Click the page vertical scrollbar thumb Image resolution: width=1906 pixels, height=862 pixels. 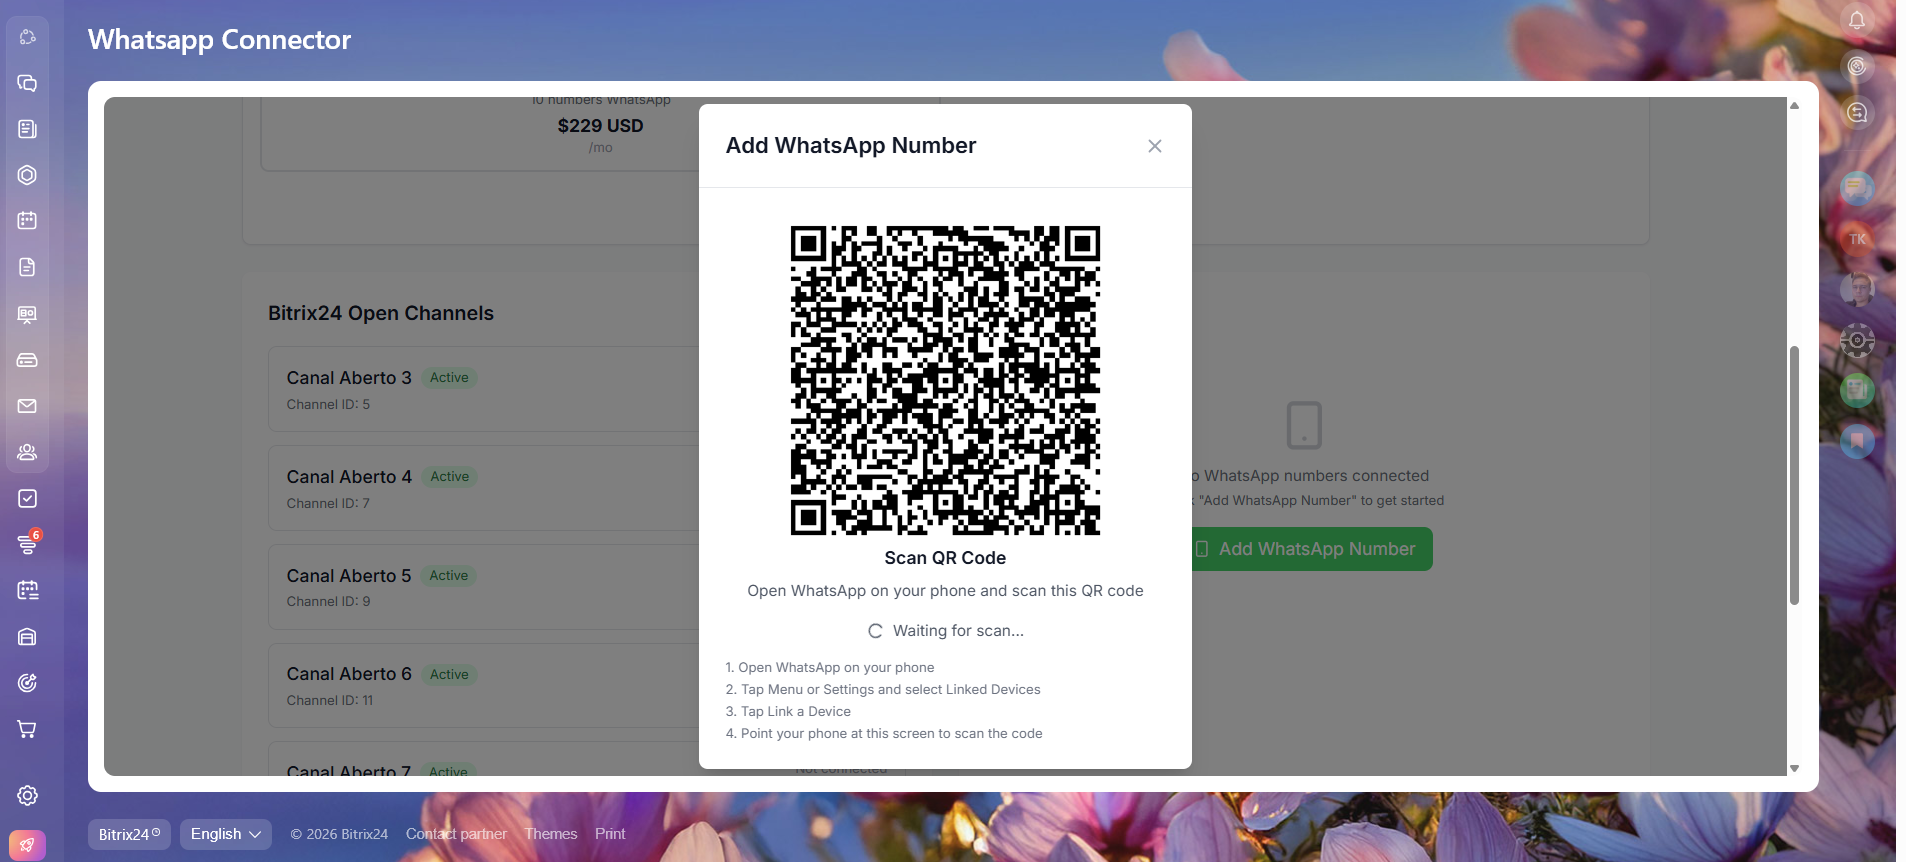[1794, 475]
